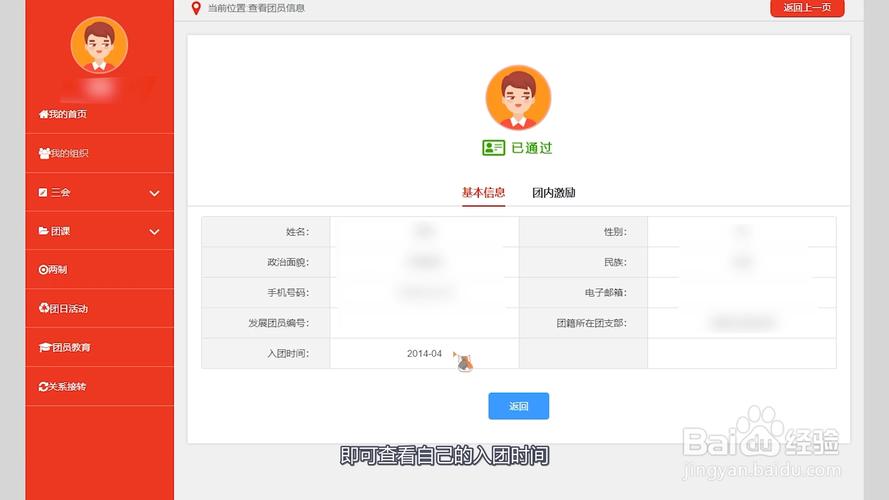Viewport: 889px width, 500px height.
Task: Switch to the 团内激励 tab
Action: [x=554, y=193]
